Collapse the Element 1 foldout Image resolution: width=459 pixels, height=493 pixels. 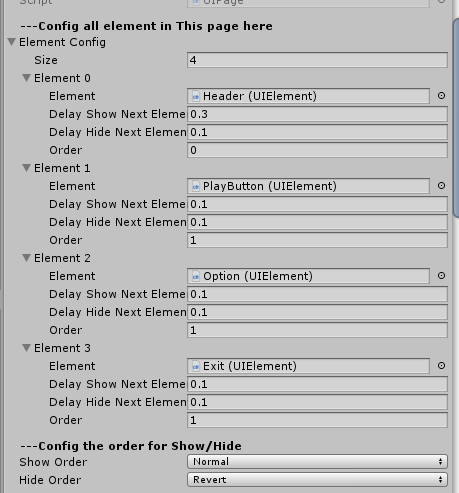pos(26,168)
